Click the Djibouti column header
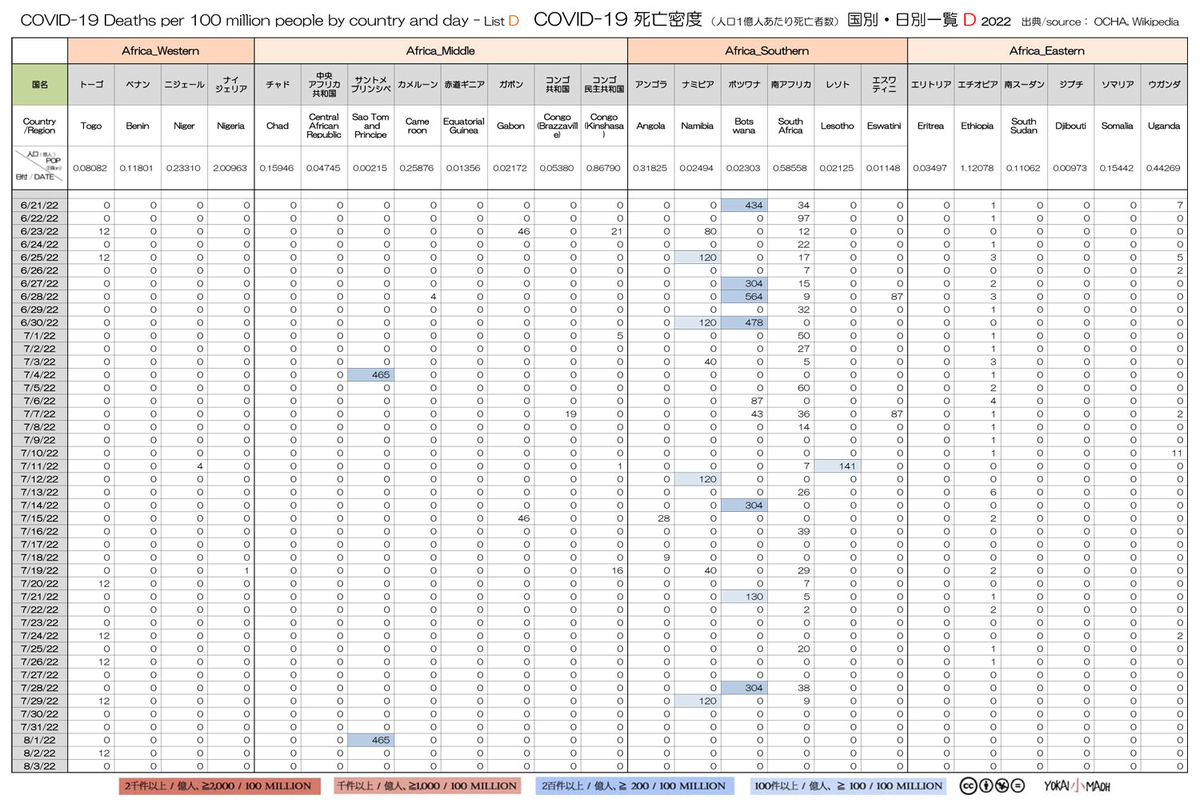The width and height of the screenshot is (1200, 803). pyautogui.click(x=1070, y=125)
